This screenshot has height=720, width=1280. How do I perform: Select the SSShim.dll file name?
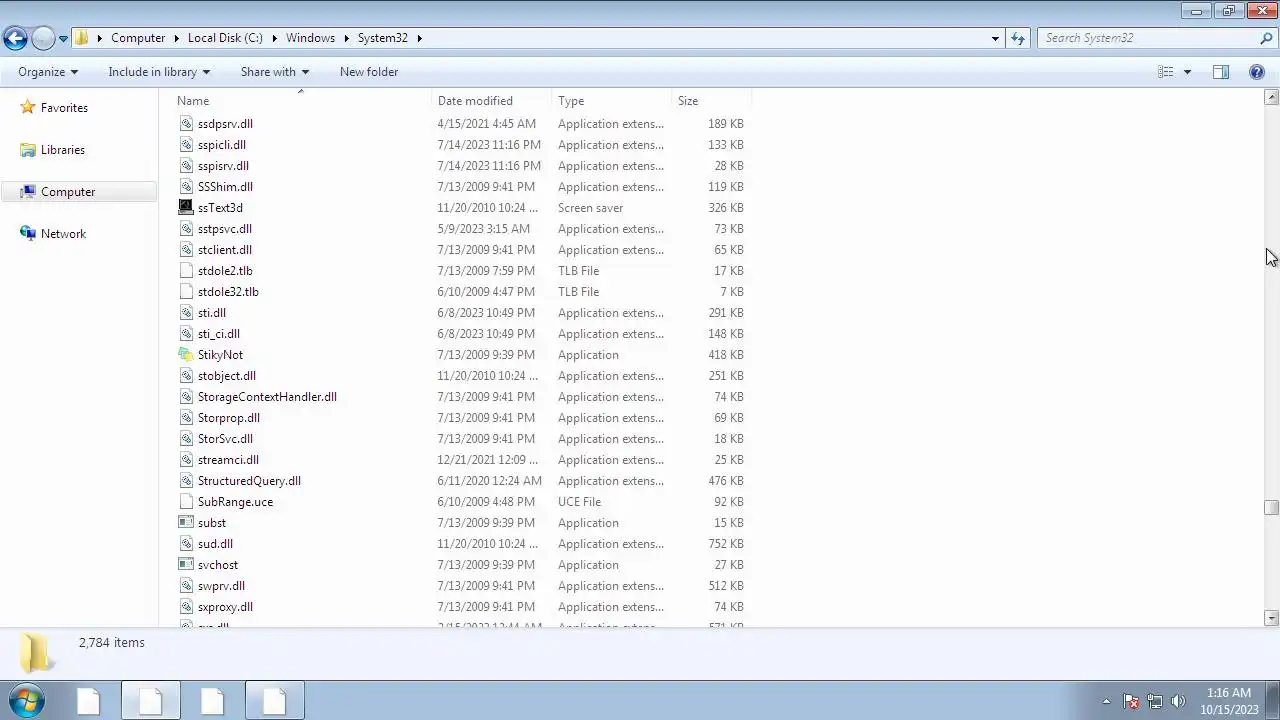click(x=225, y=187)
